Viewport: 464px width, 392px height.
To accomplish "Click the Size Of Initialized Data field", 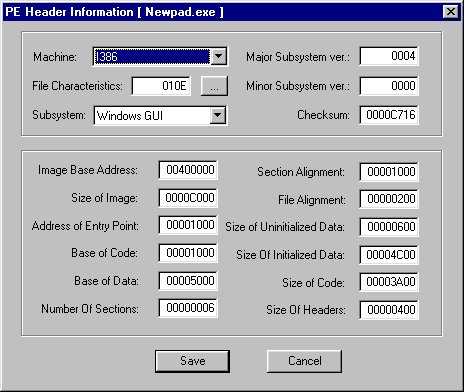I will 389,255.
